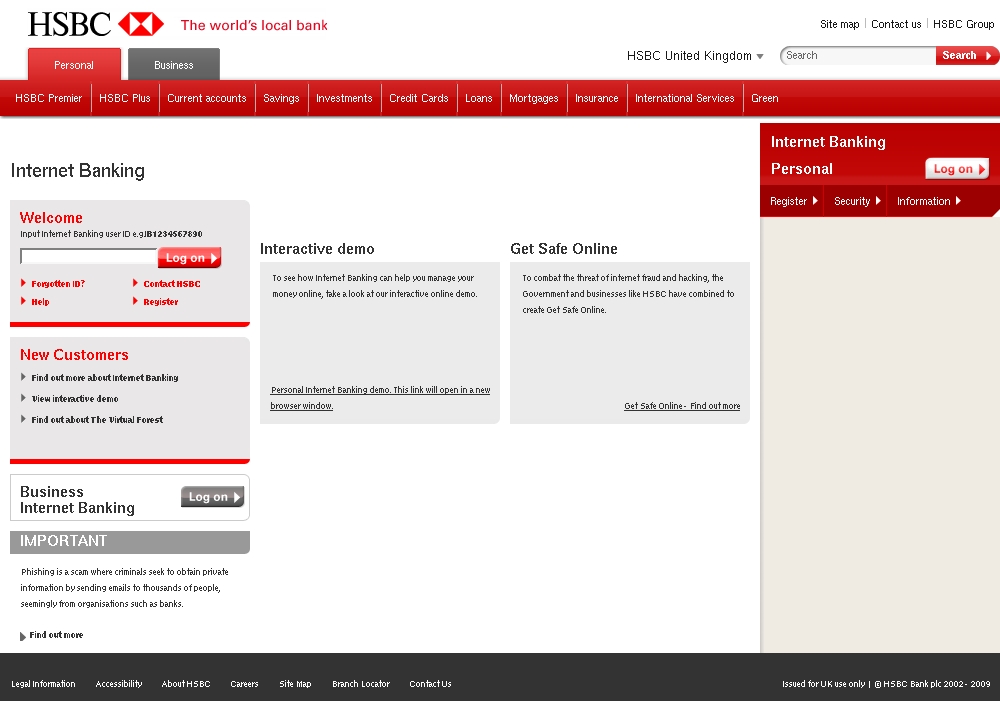Click the Get Safe Online heading

(564, 249)
